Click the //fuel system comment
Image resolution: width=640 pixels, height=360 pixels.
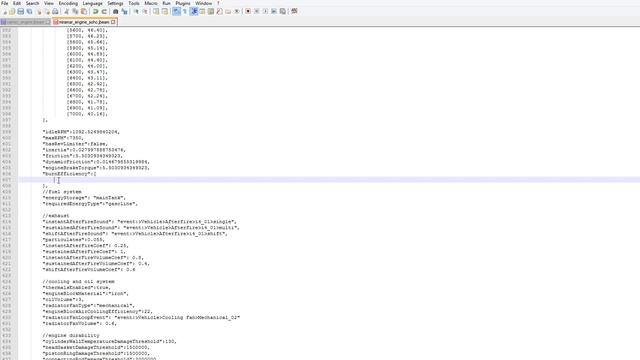(x=62, y=192)
